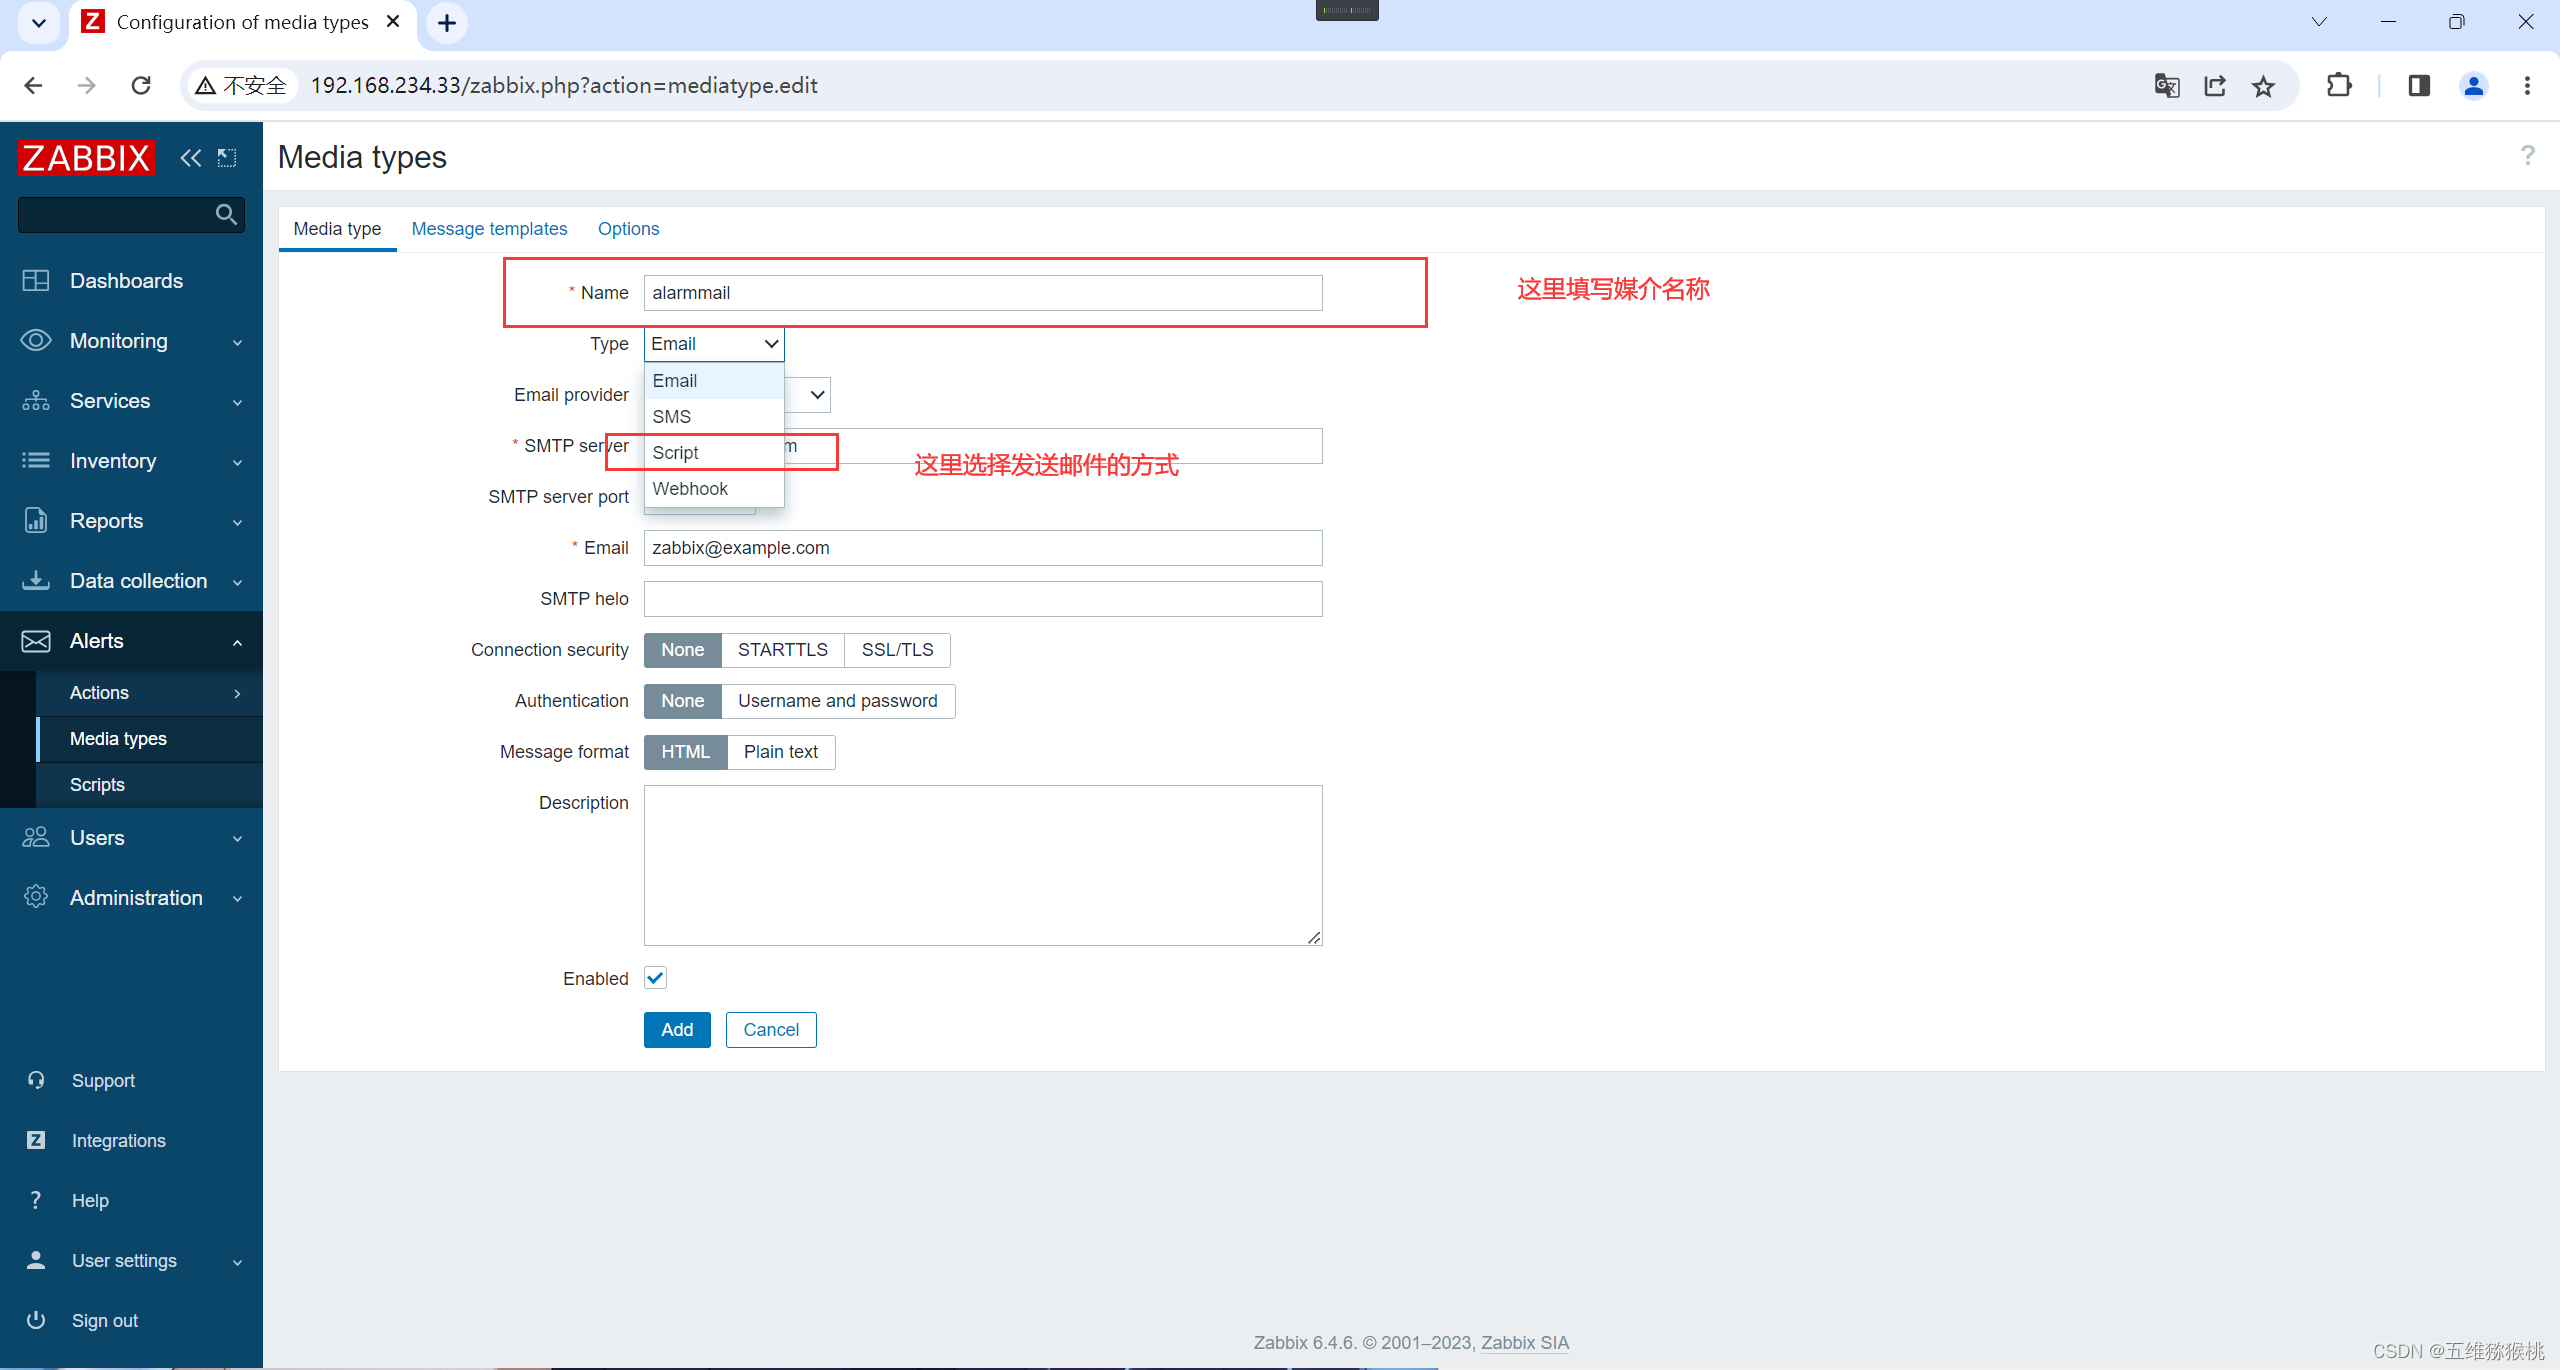The image size is (2560, 1370).
Task: Click the search magnifier icon in sidebar
Action: coord(226,214)
